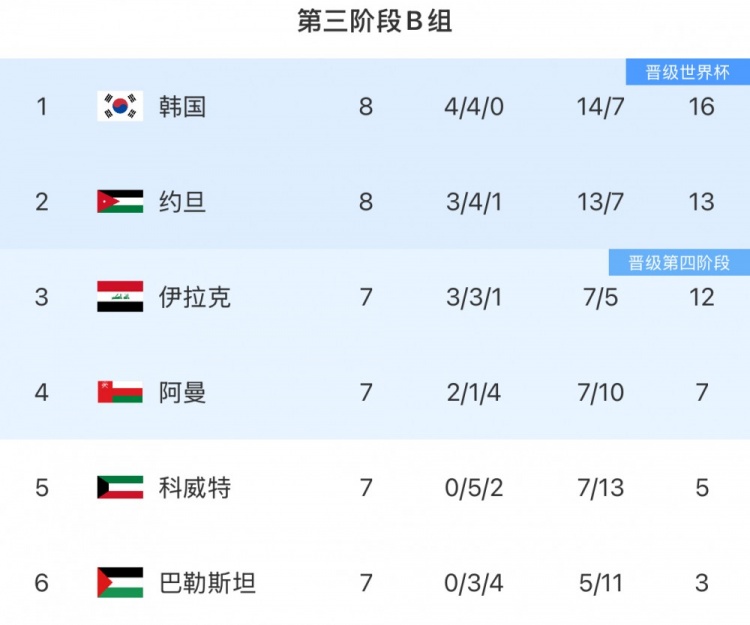
Task: Click South Korea's 16 points value
Action: 701,106
